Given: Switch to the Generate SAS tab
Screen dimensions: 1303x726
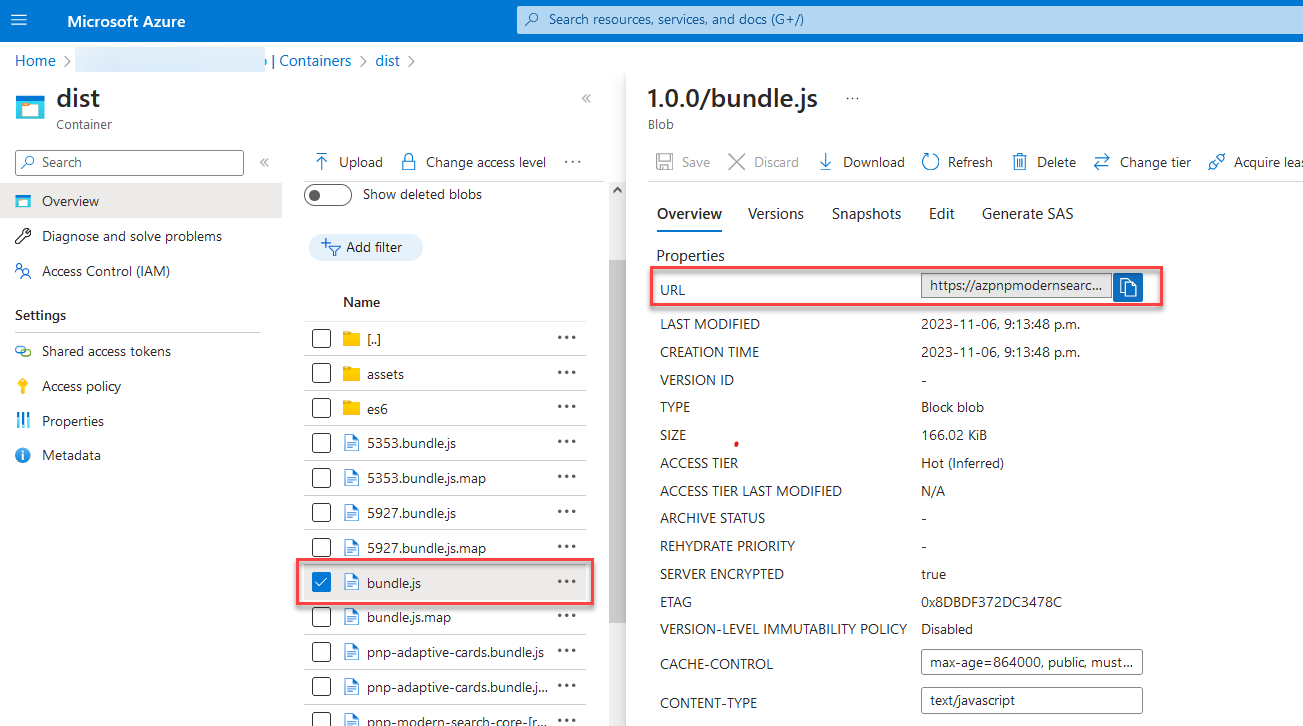Looking at the screenshot, I should click(1028, 214).
